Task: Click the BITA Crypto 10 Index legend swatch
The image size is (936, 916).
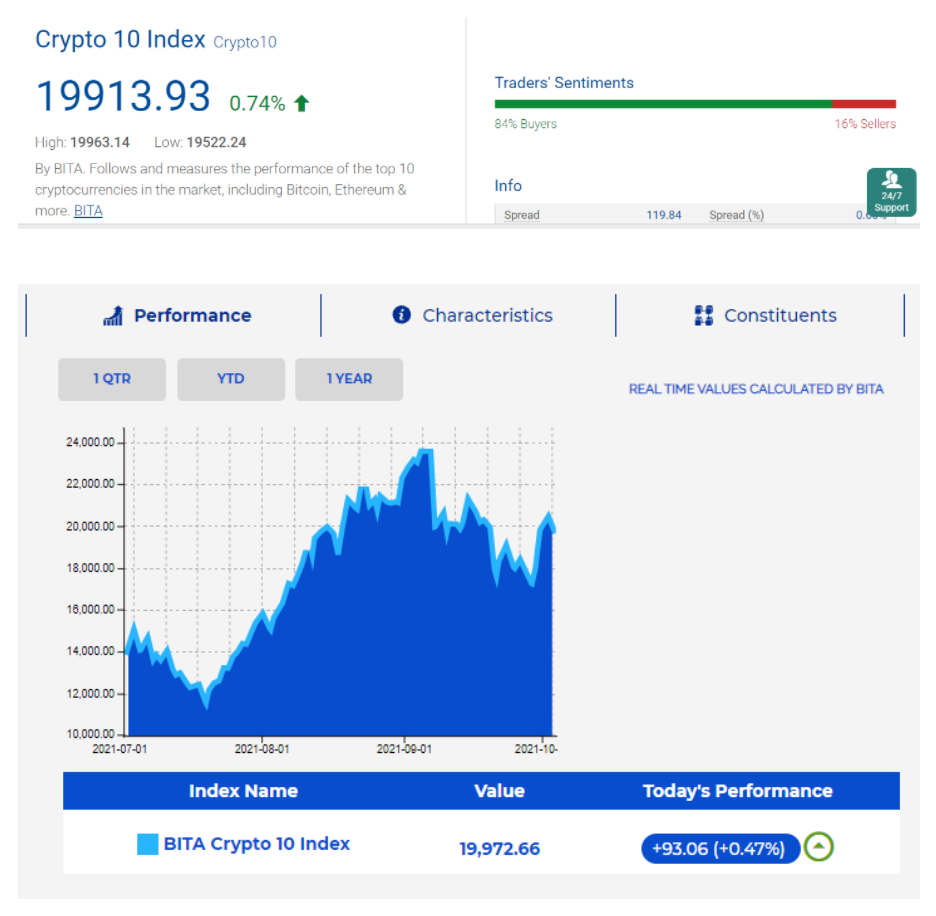Action: (147, 844)
